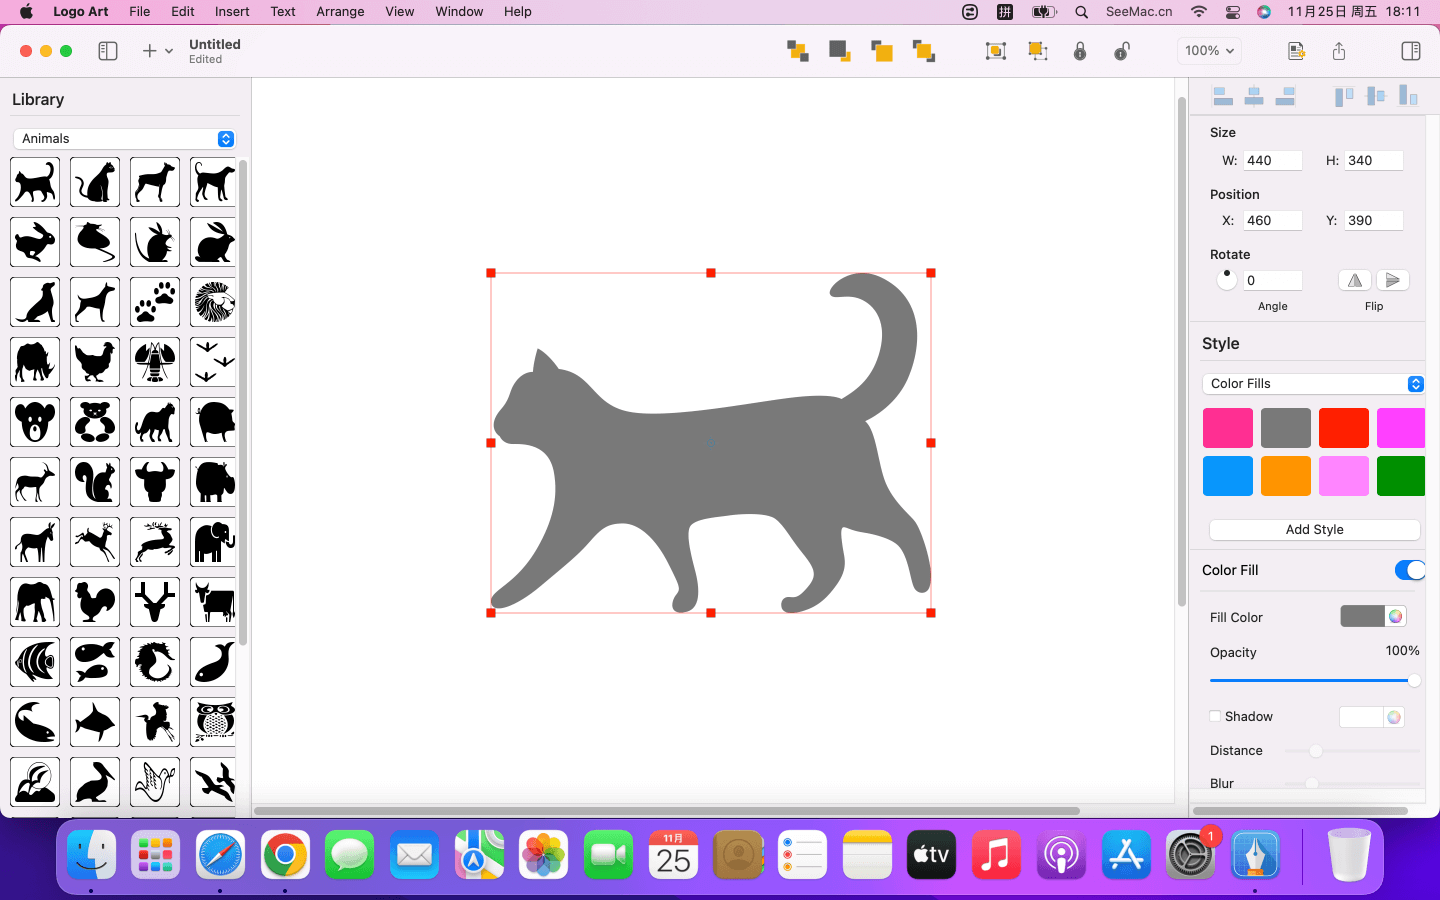Open the Insert menu
This screenshot has width=1440, height=900.
coord(232,12)
